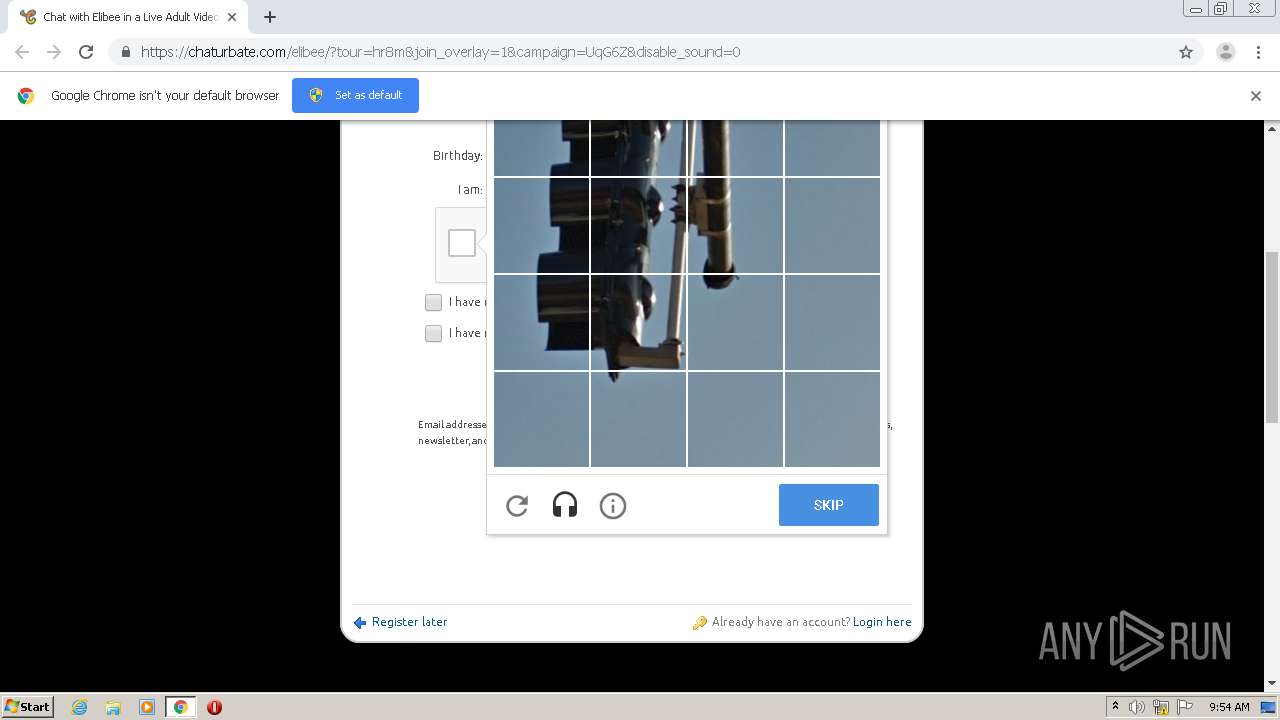Bookmark this page with star icon
This screenshot has width=1280, height=720.
(1186, 52)
